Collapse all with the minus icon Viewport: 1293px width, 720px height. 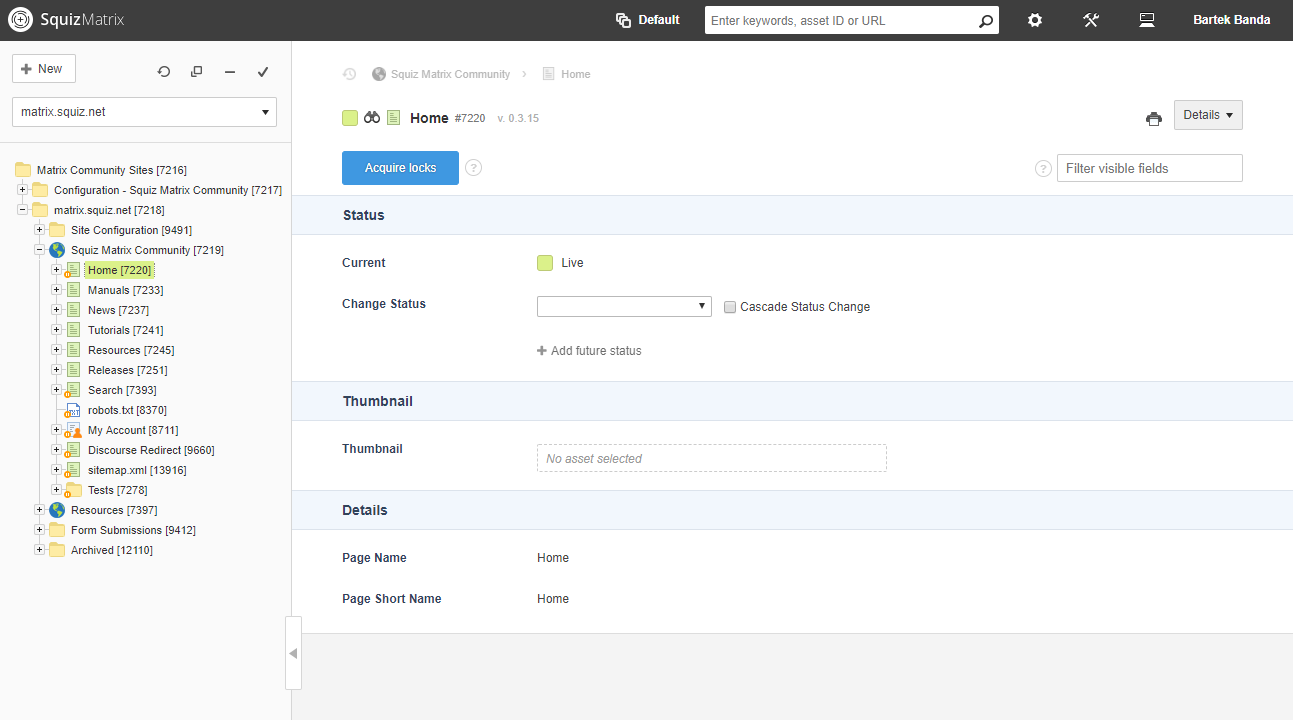pos(230,72)
